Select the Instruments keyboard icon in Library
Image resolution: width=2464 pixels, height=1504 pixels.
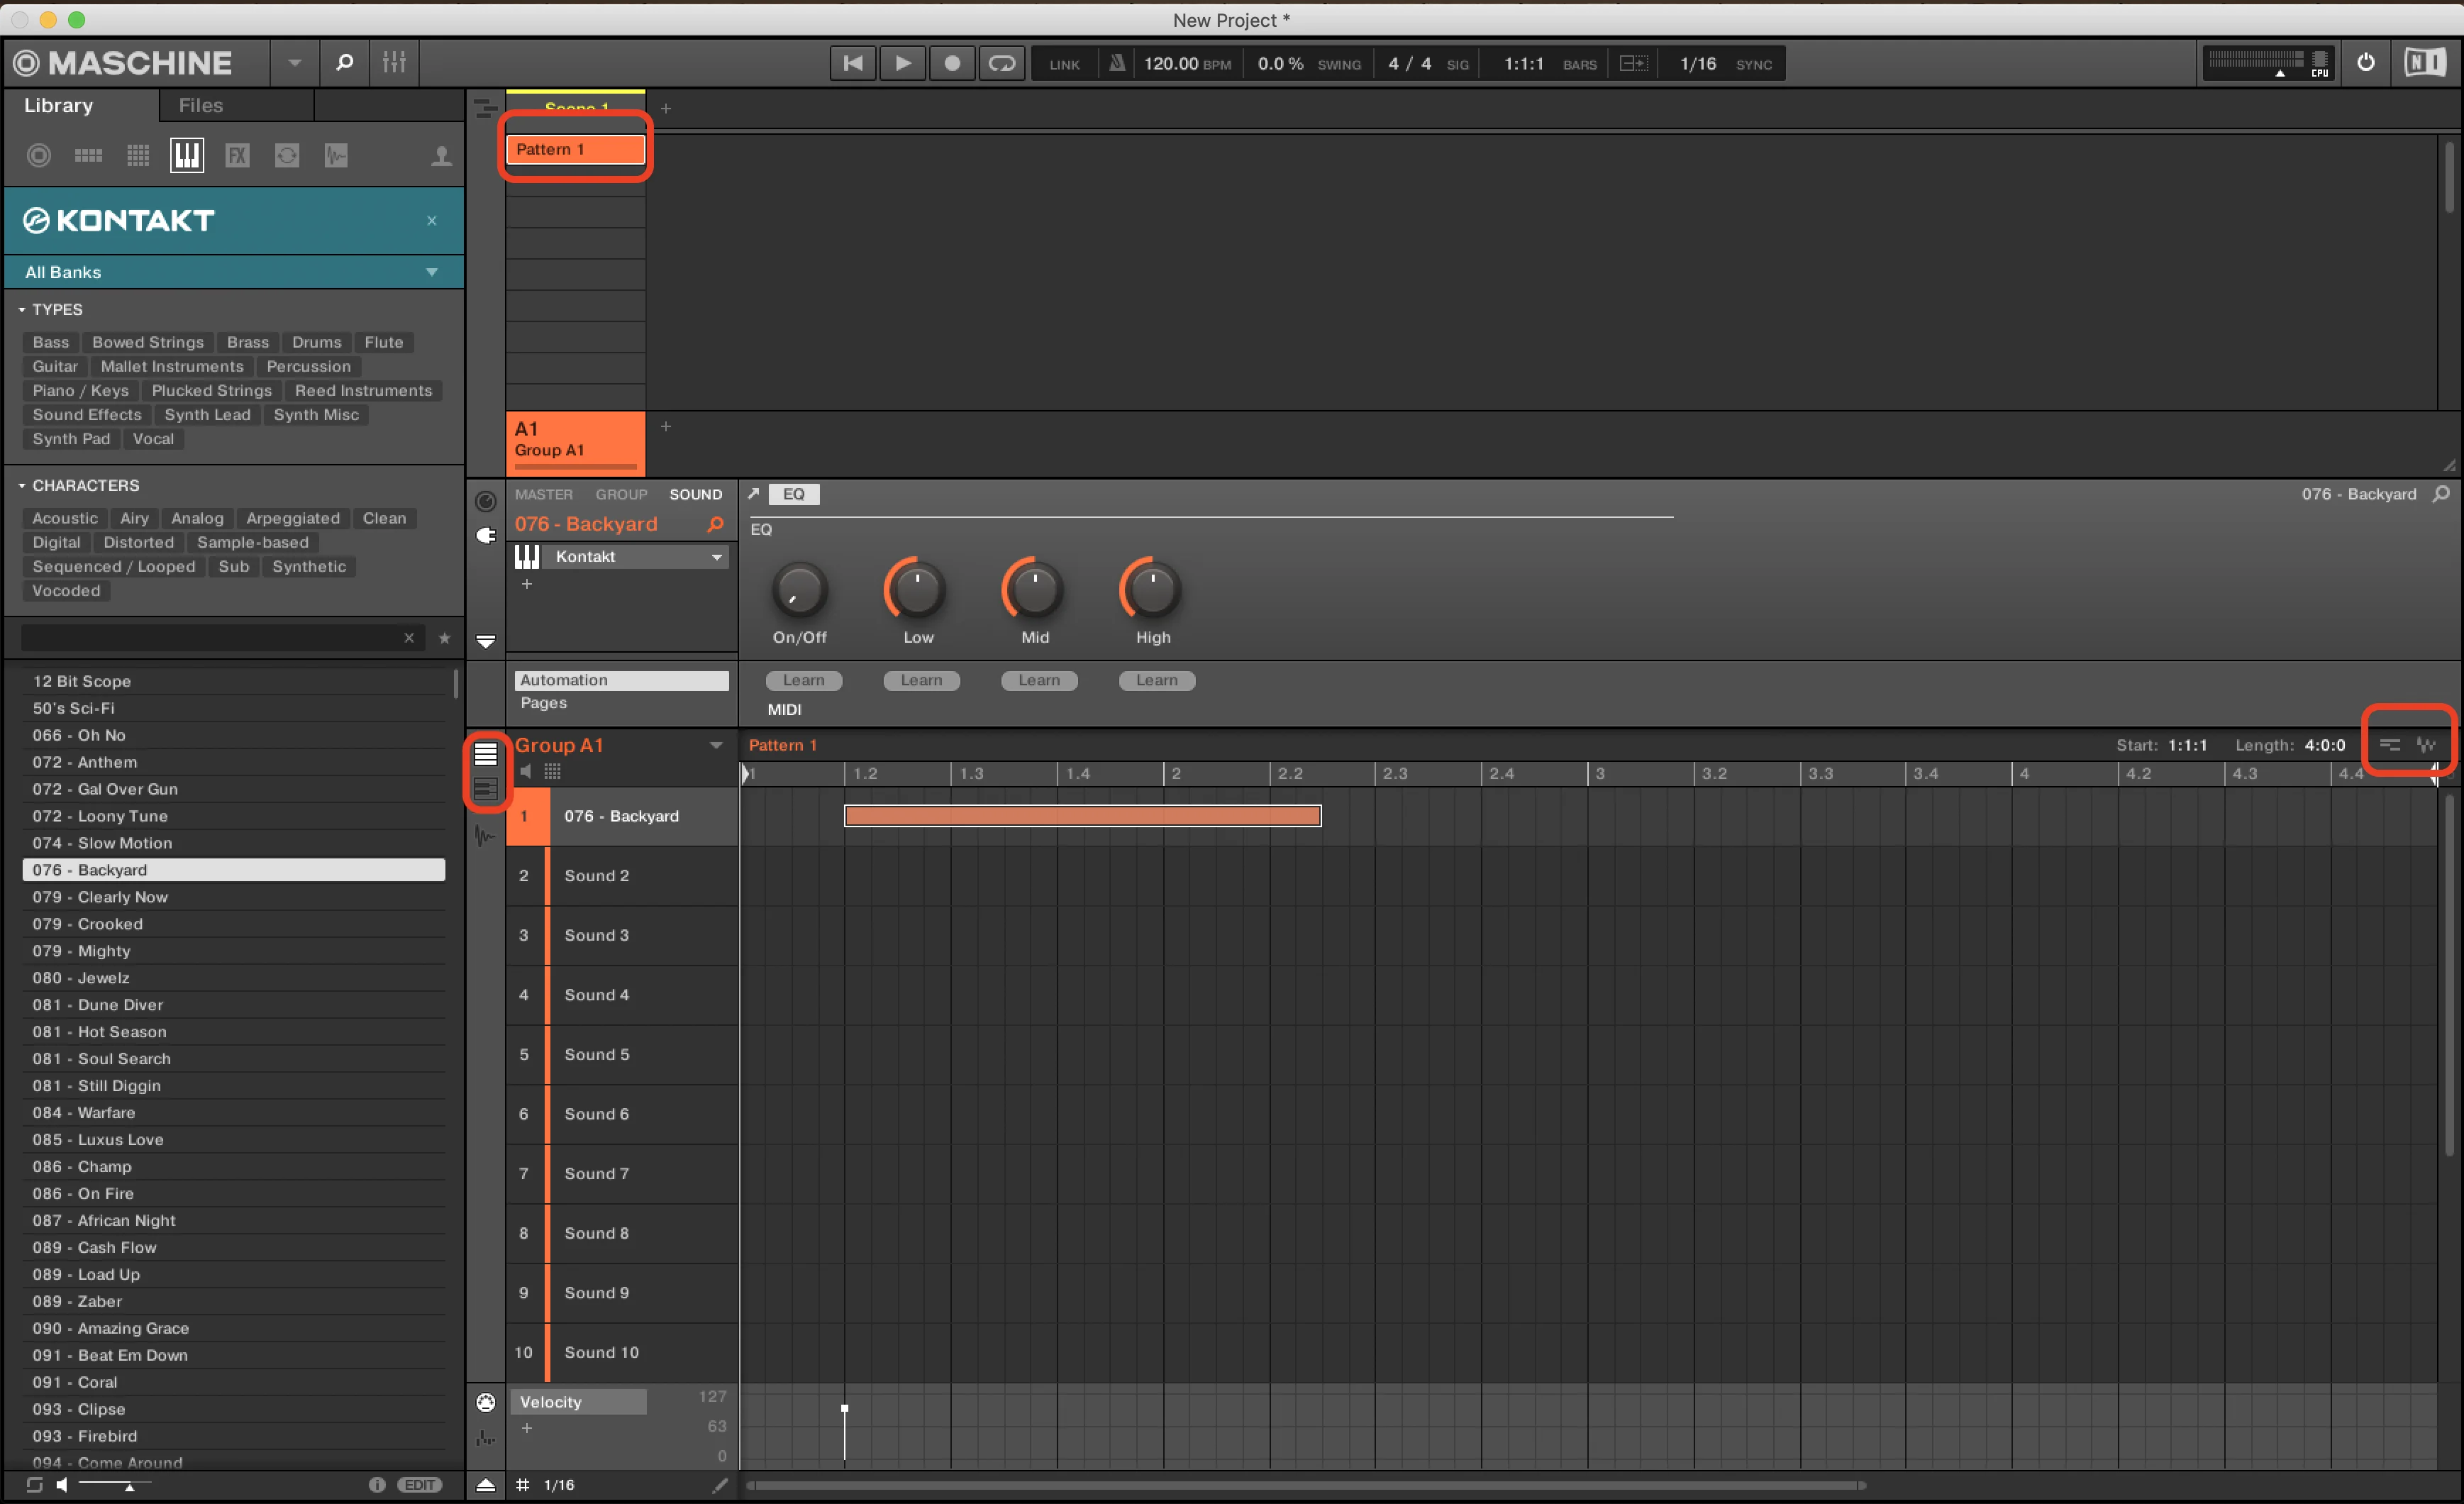187,155
